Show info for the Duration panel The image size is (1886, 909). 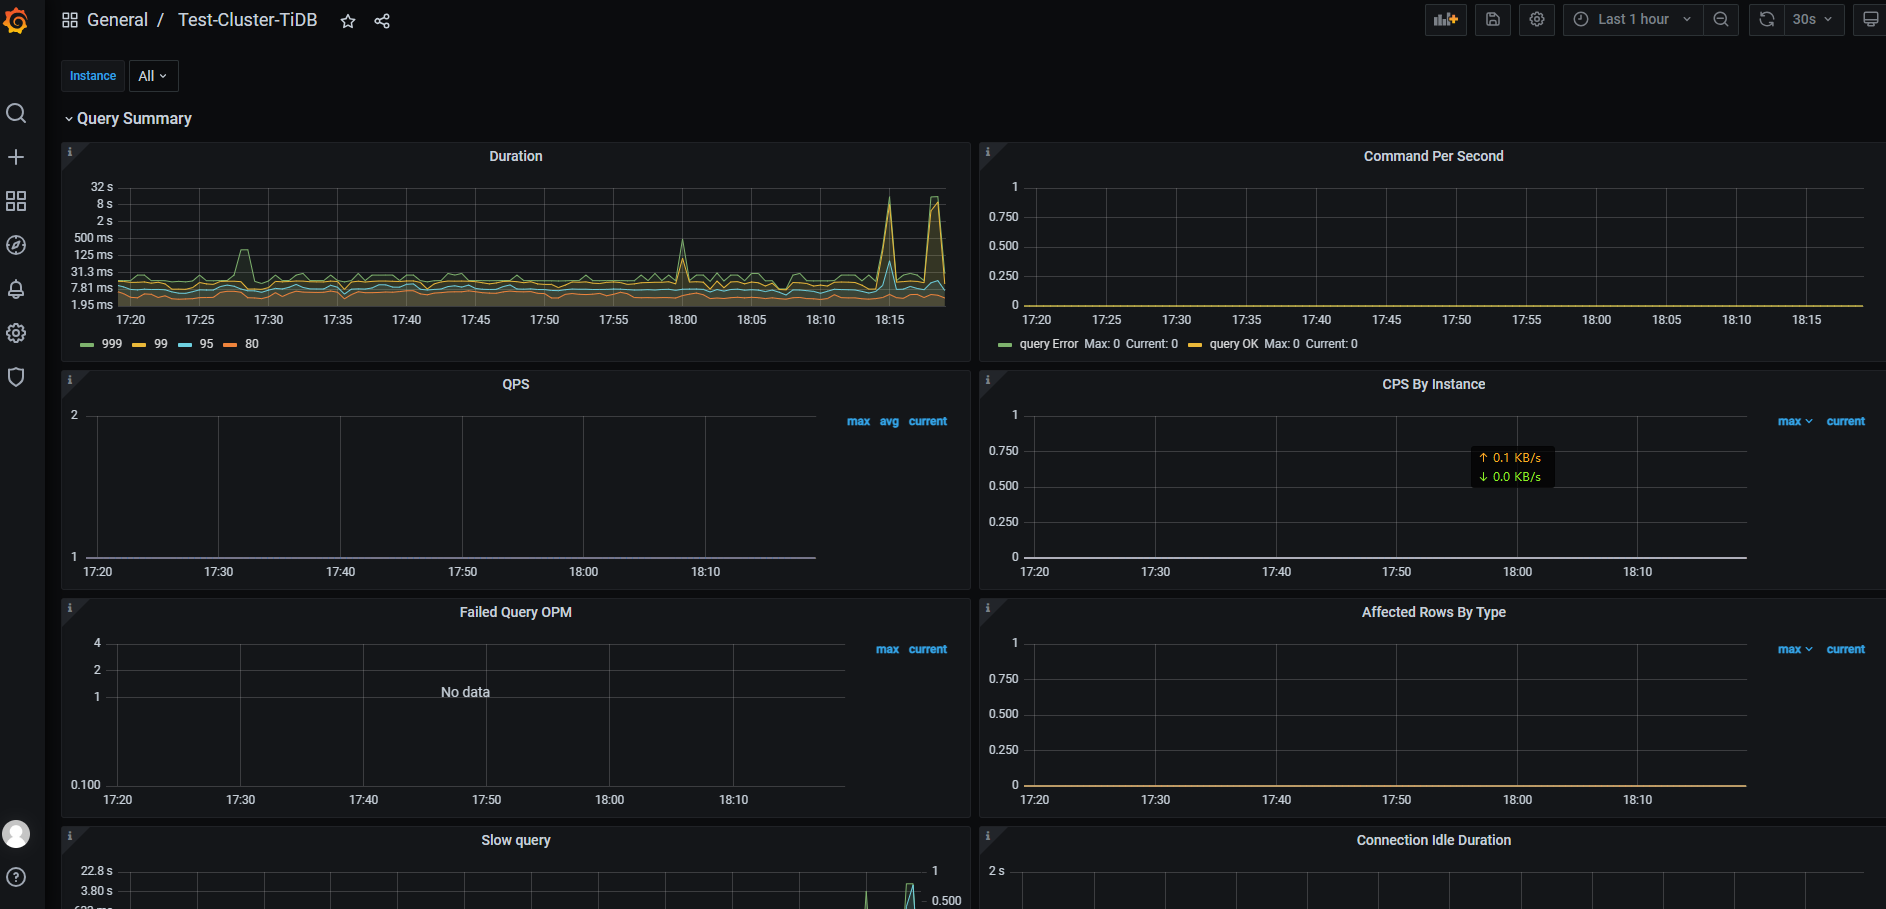click(x=70, y=152)
